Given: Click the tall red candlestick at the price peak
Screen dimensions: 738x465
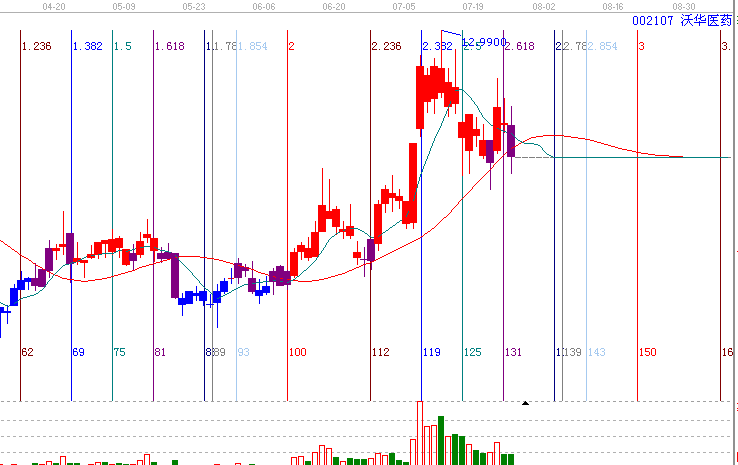Looking at the screenshot, I should (422, 97).
